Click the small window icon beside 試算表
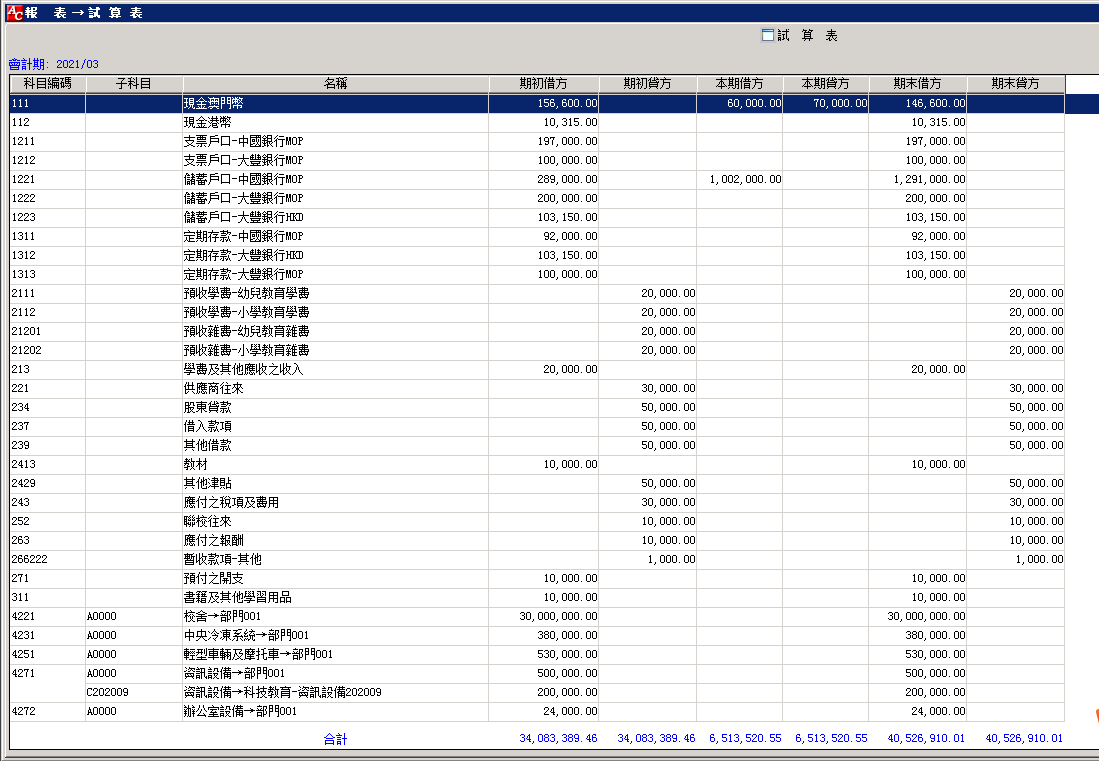Viewport: 1099px width, 761px height. pyautogui.click(x=768, y=35)
